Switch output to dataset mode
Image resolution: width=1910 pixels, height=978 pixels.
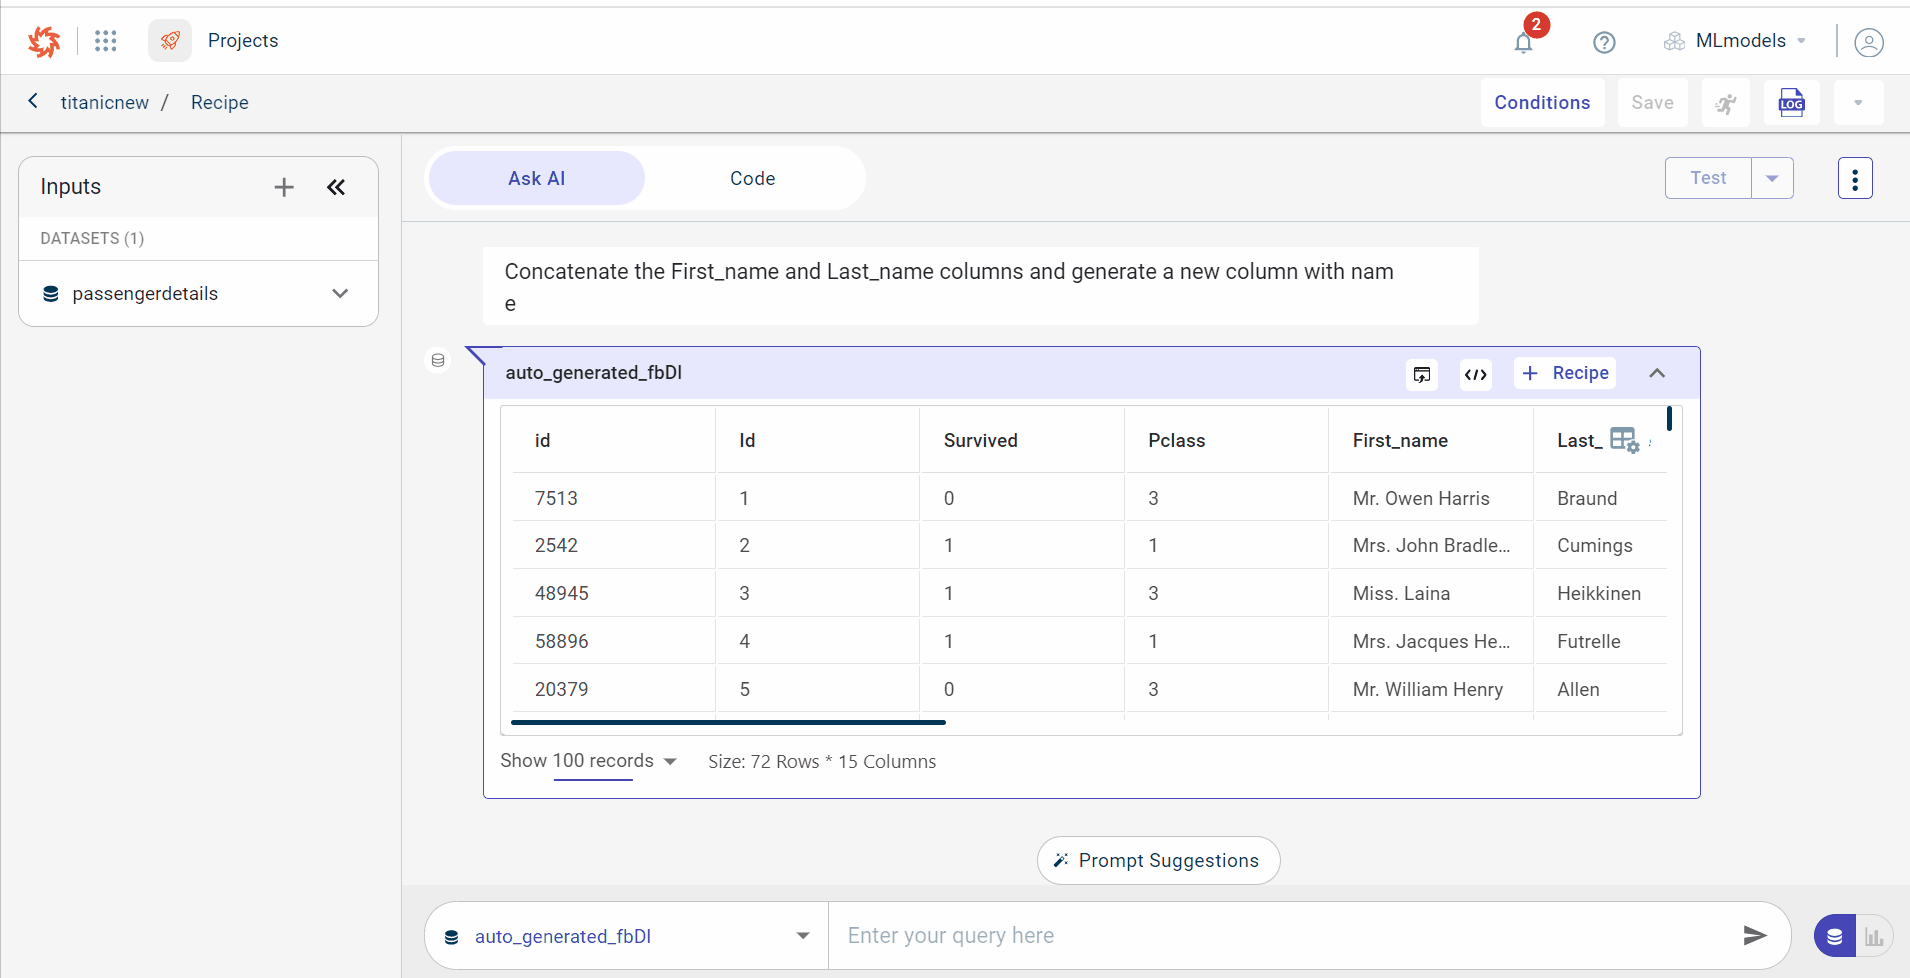[x=1835, y=937]
